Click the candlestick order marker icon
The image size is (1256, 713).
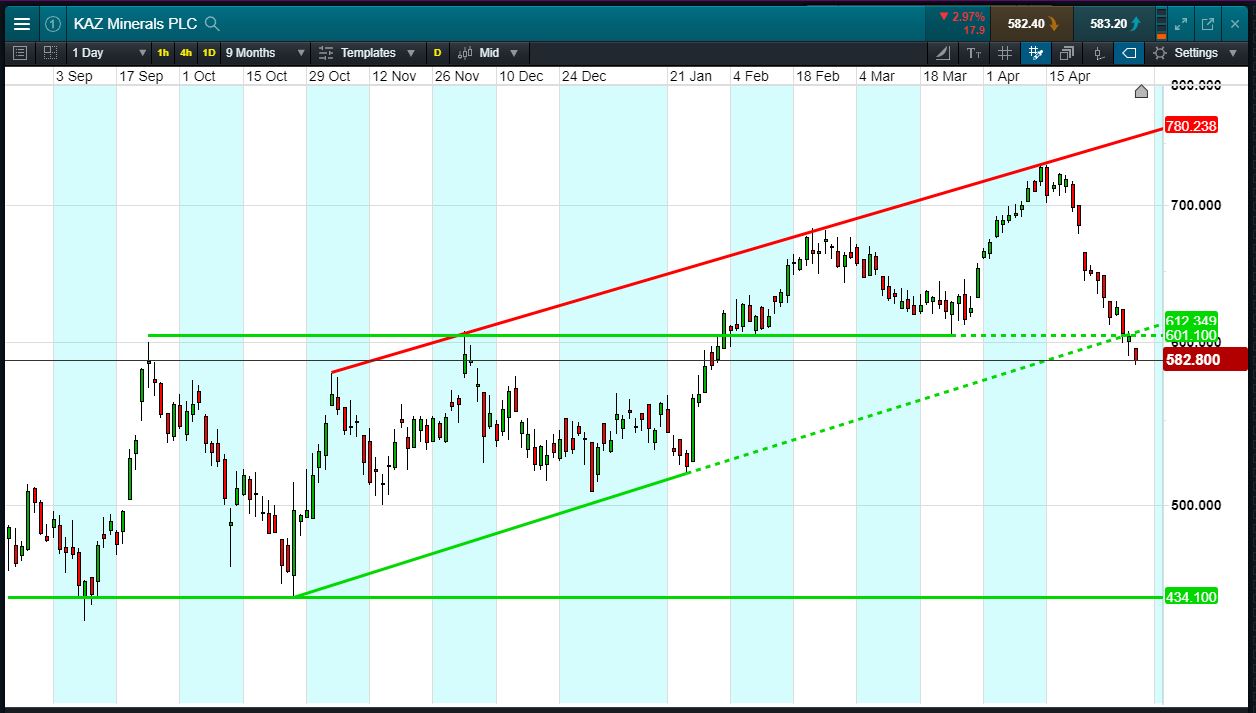click(x=1098, y=53)
